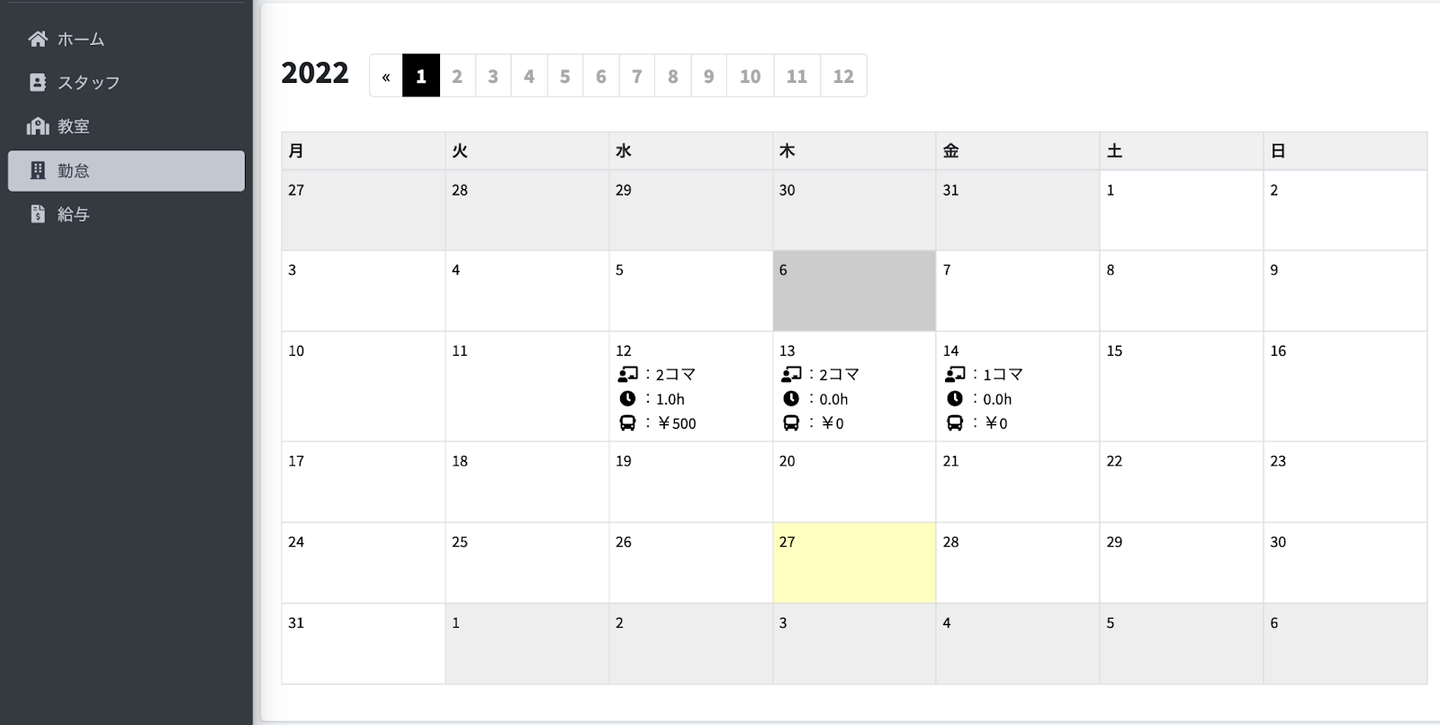Screen dimensions: 1440x725
Task: Open ホーム link in sidebar
Action: coord(80,39)
